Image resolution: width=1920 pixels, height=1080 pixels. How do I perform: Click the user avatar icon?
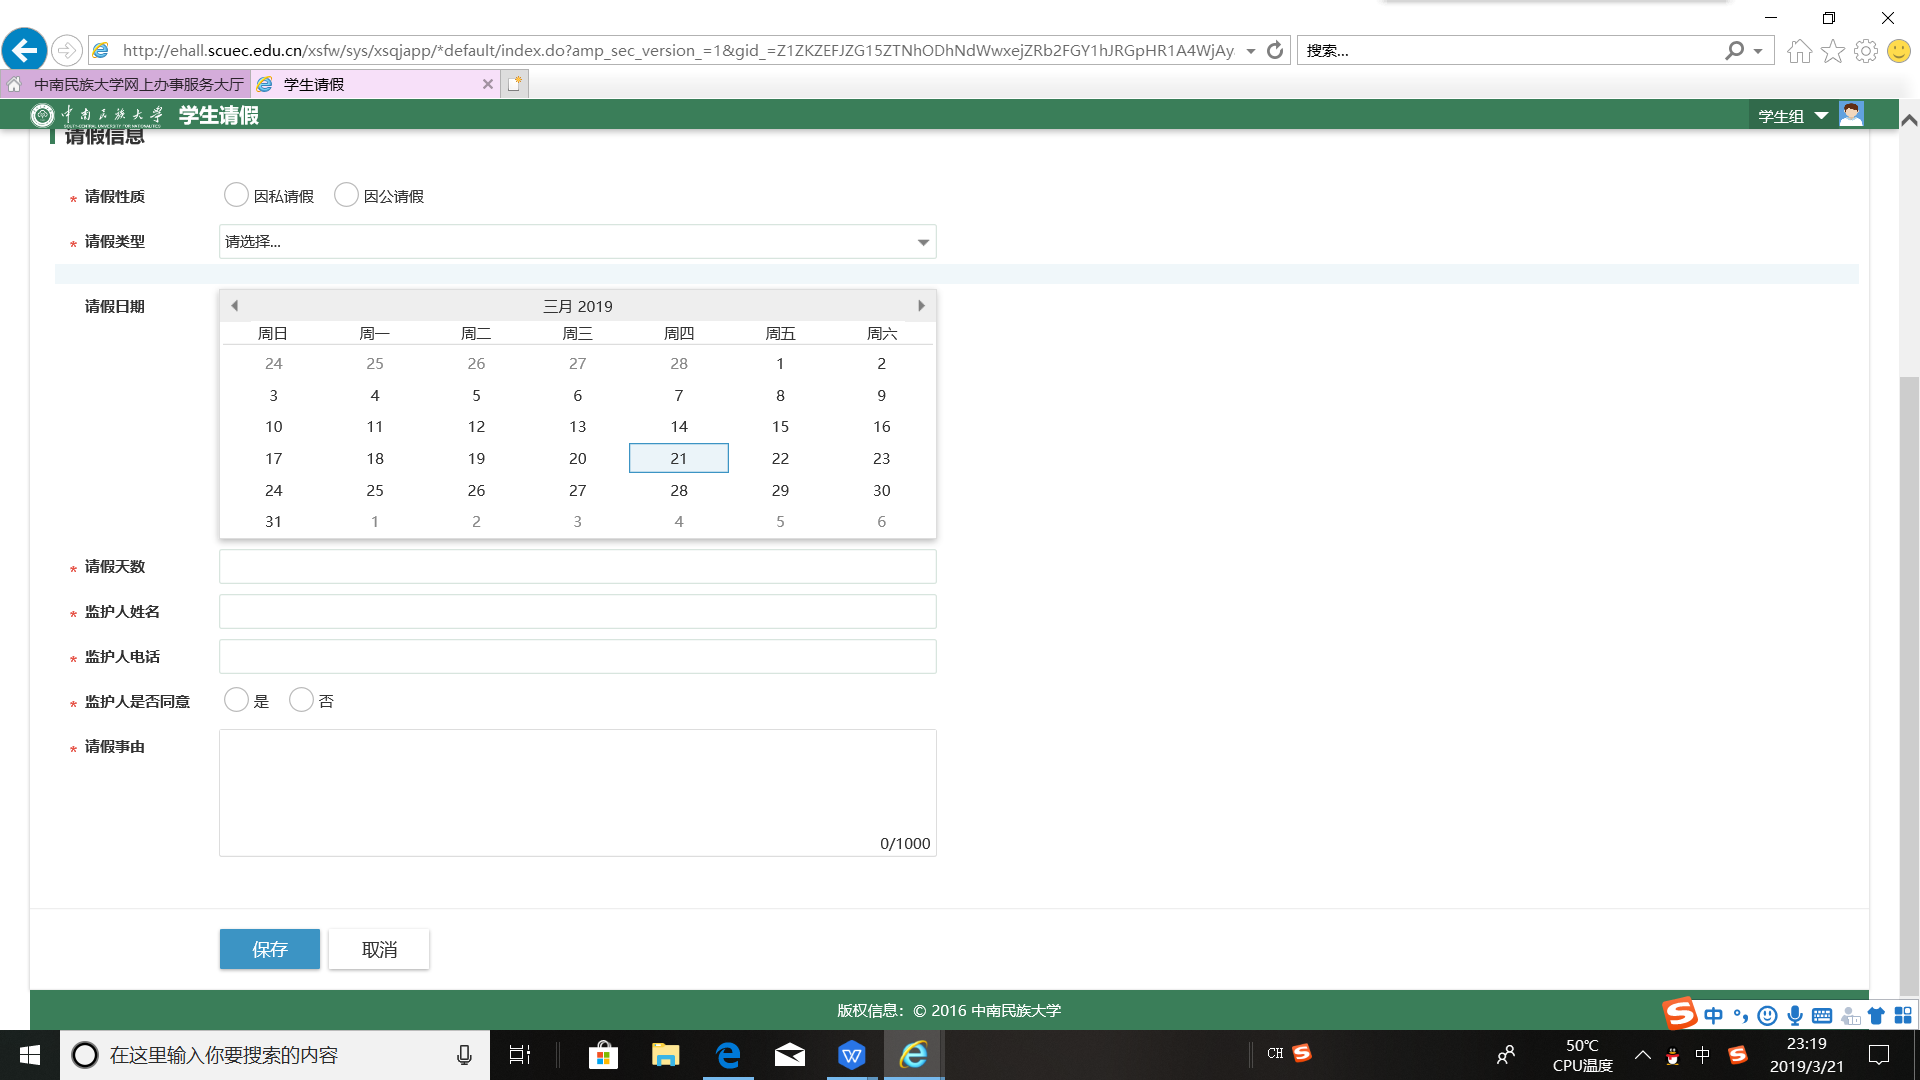1851,114
